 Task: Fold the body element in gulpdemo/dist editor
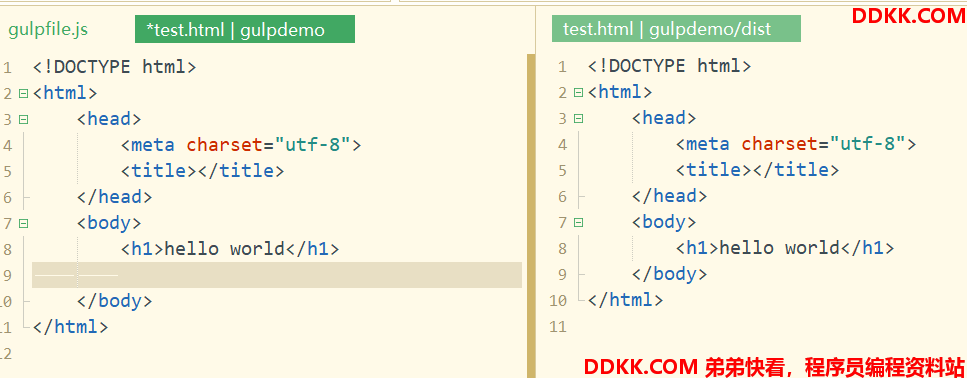coord(578,222)
